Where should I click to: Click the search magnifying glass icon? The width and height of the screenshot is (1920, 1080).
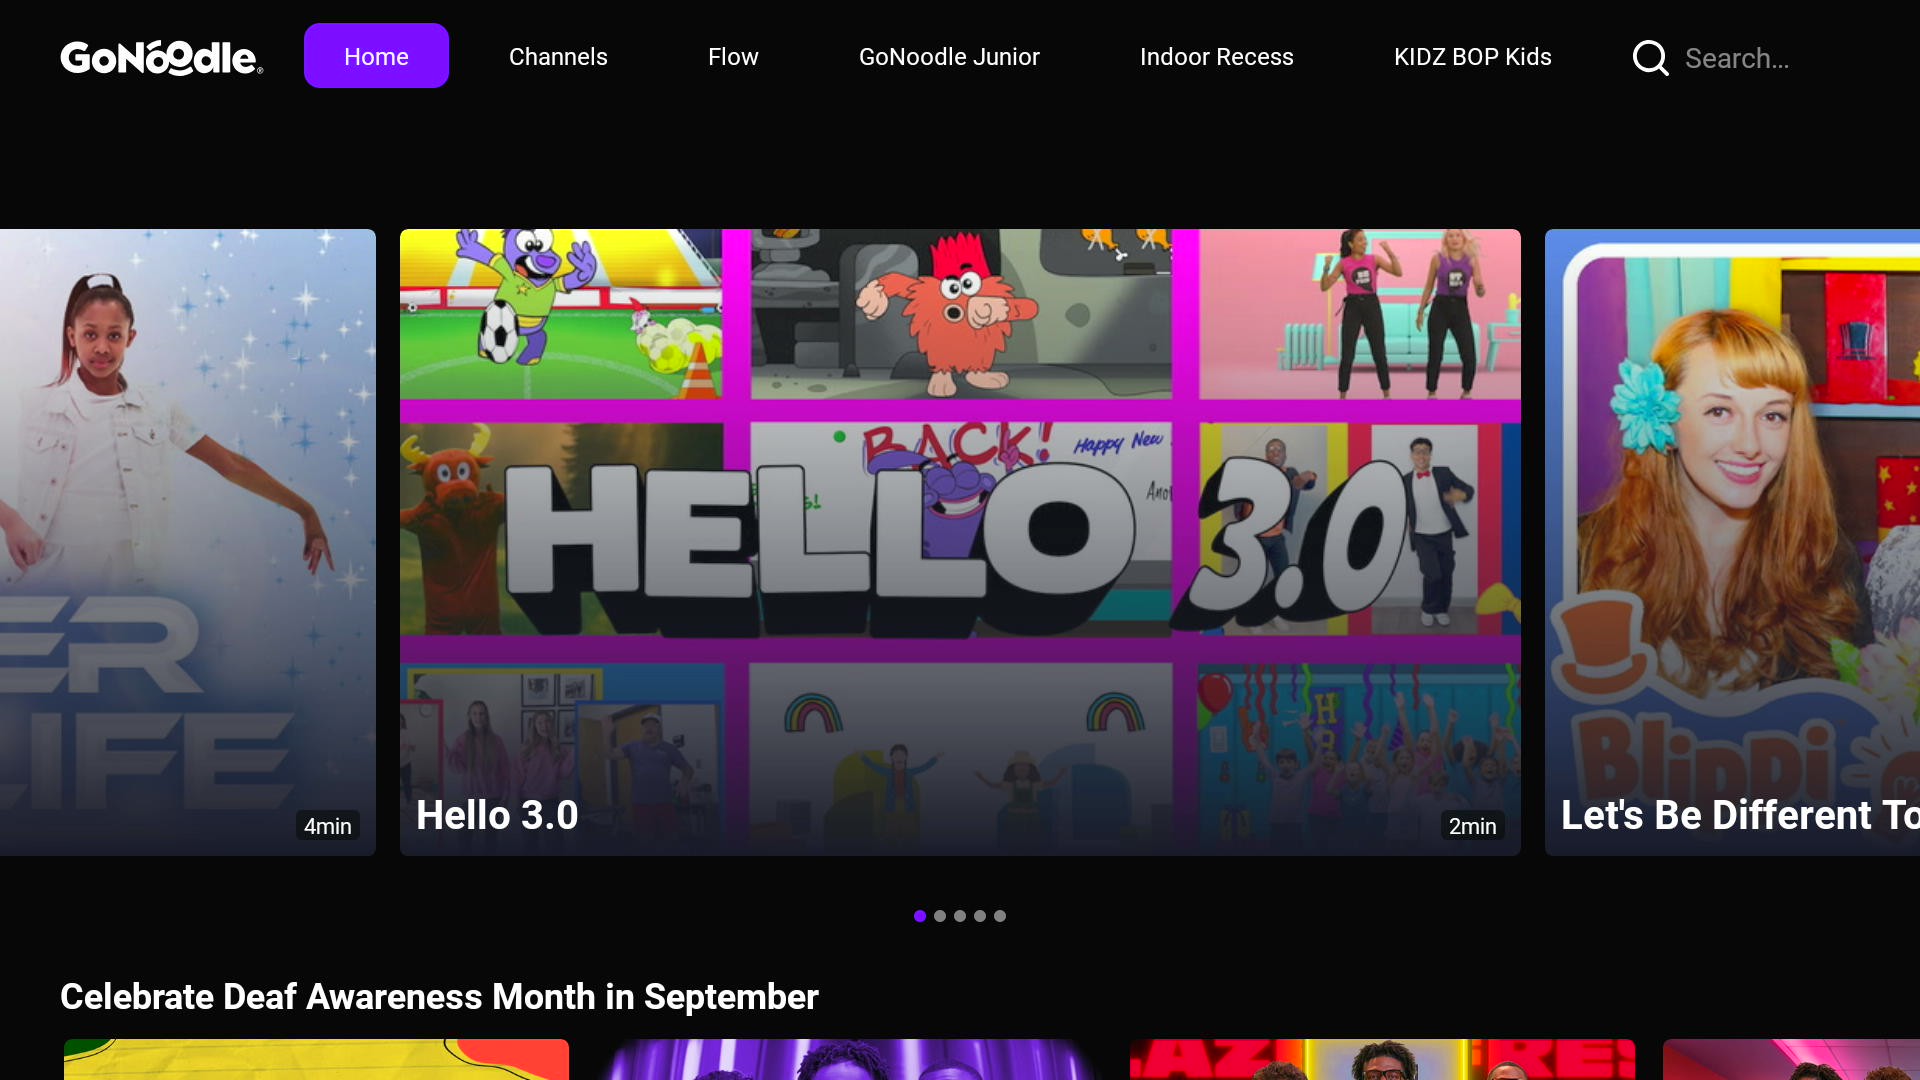(1649, 58)
